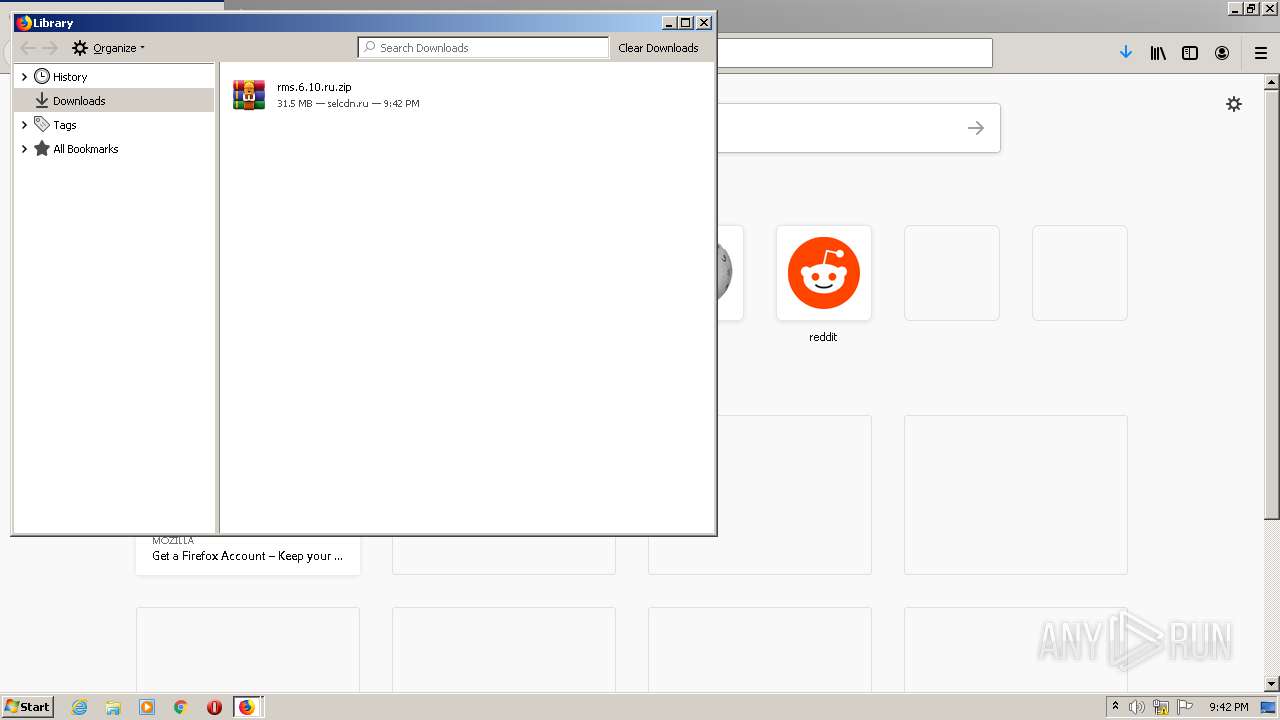Minimize the Library window
1280x720 pixels.
point(669,22)
